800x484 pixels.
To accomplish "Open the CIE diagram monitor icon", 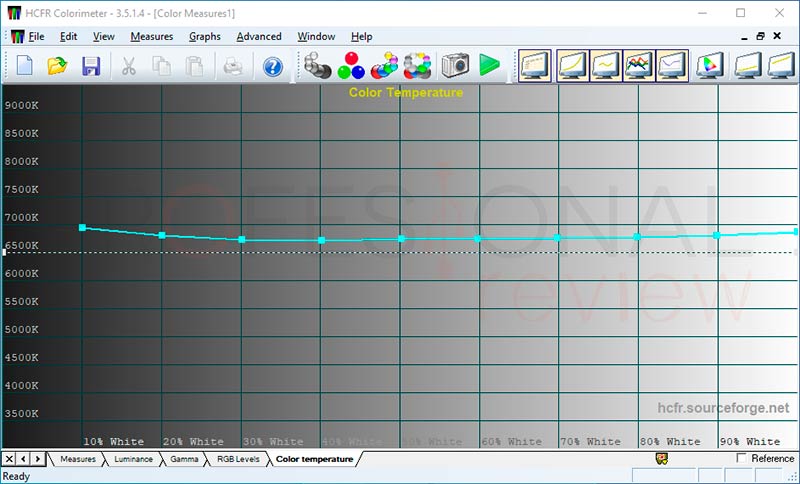I will pos(710,65).
